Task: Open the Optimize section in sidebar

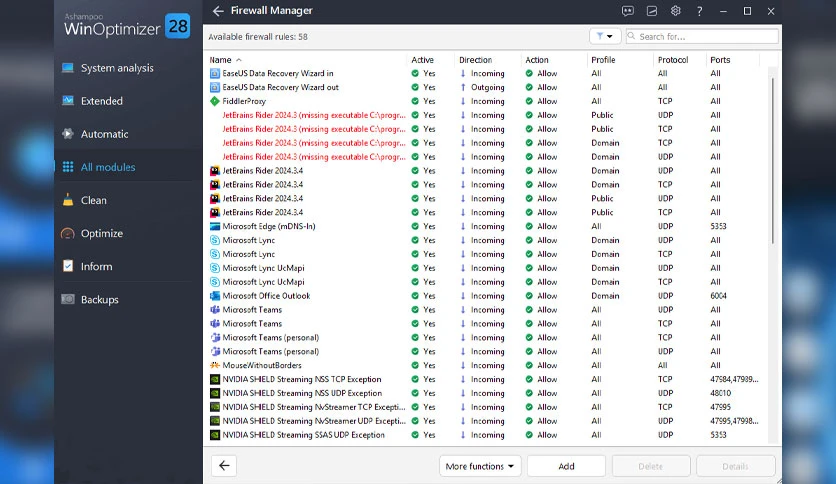Action: coord(102,233)
